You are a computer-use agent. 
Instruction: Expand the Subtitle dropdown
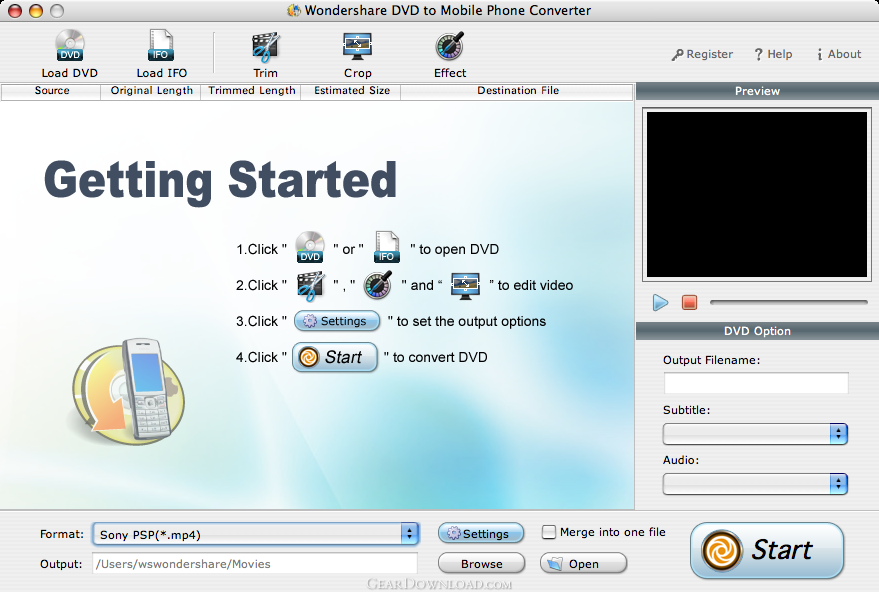coord(755,434)
